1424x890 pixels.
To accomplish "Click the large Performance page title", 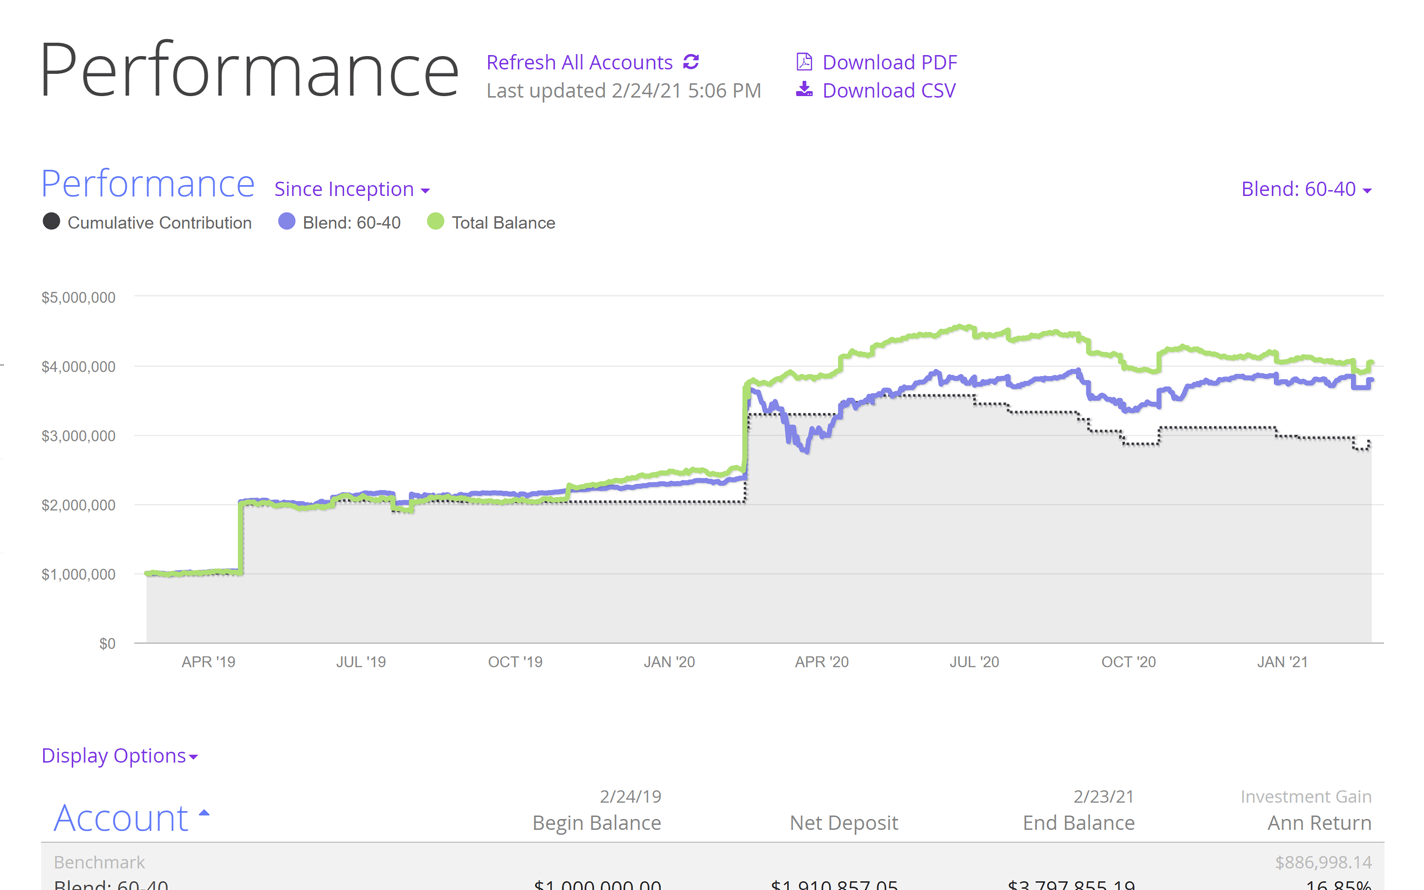I will click(249, 70).
